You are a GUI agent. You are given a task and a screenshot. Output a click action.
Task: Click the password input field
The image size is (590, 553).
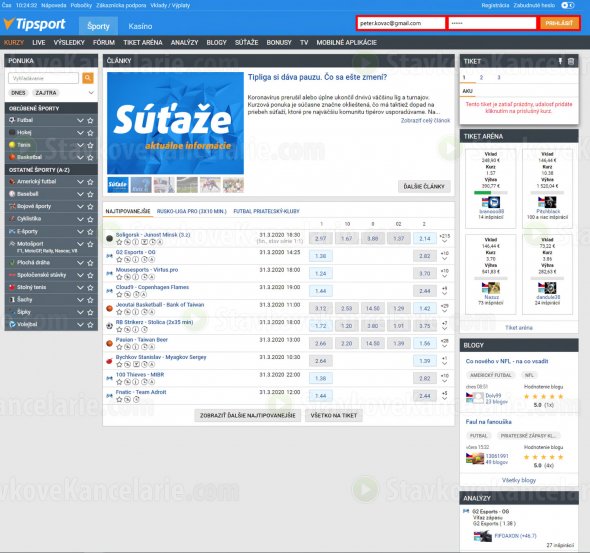coord(492,23)
